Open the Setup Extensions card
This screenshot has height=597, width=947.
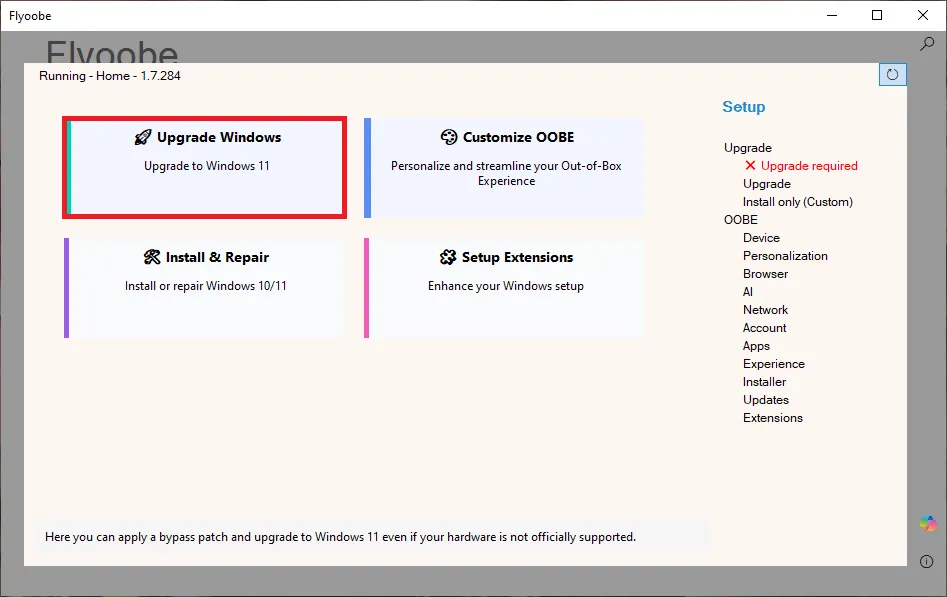pos(504,288)
